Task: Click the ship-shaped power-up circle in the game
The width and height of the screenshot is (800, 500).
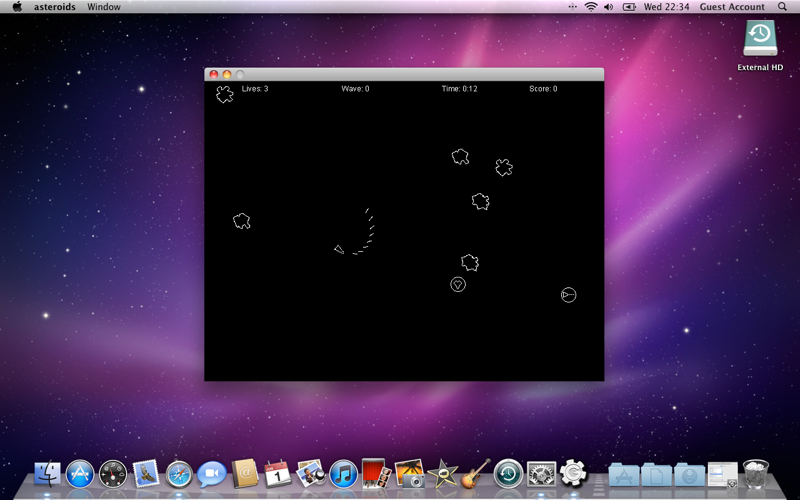Action: (568, 294)
